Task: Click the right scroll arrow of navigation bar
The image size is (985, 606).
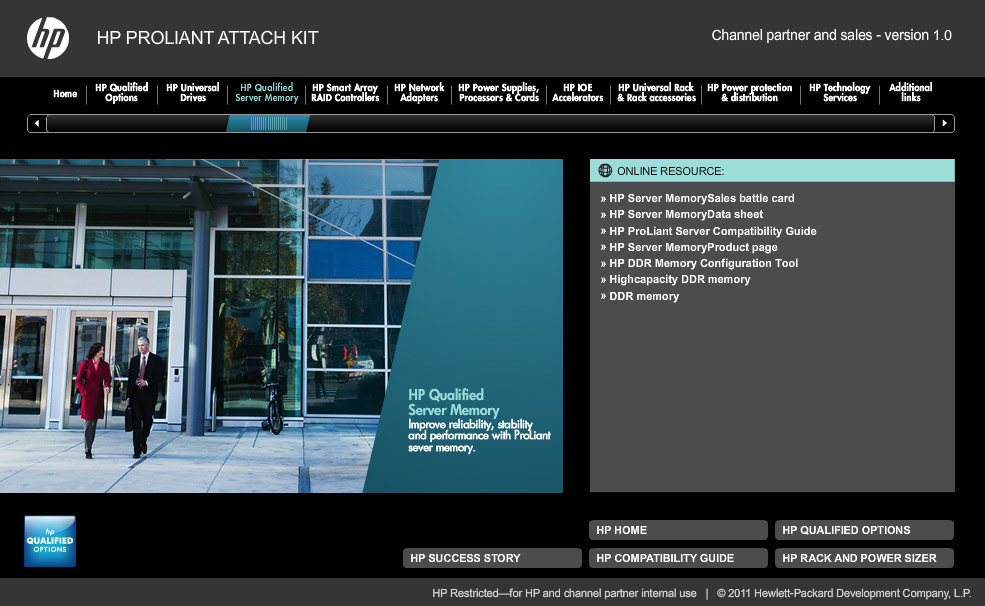Action: pos(944,123)
